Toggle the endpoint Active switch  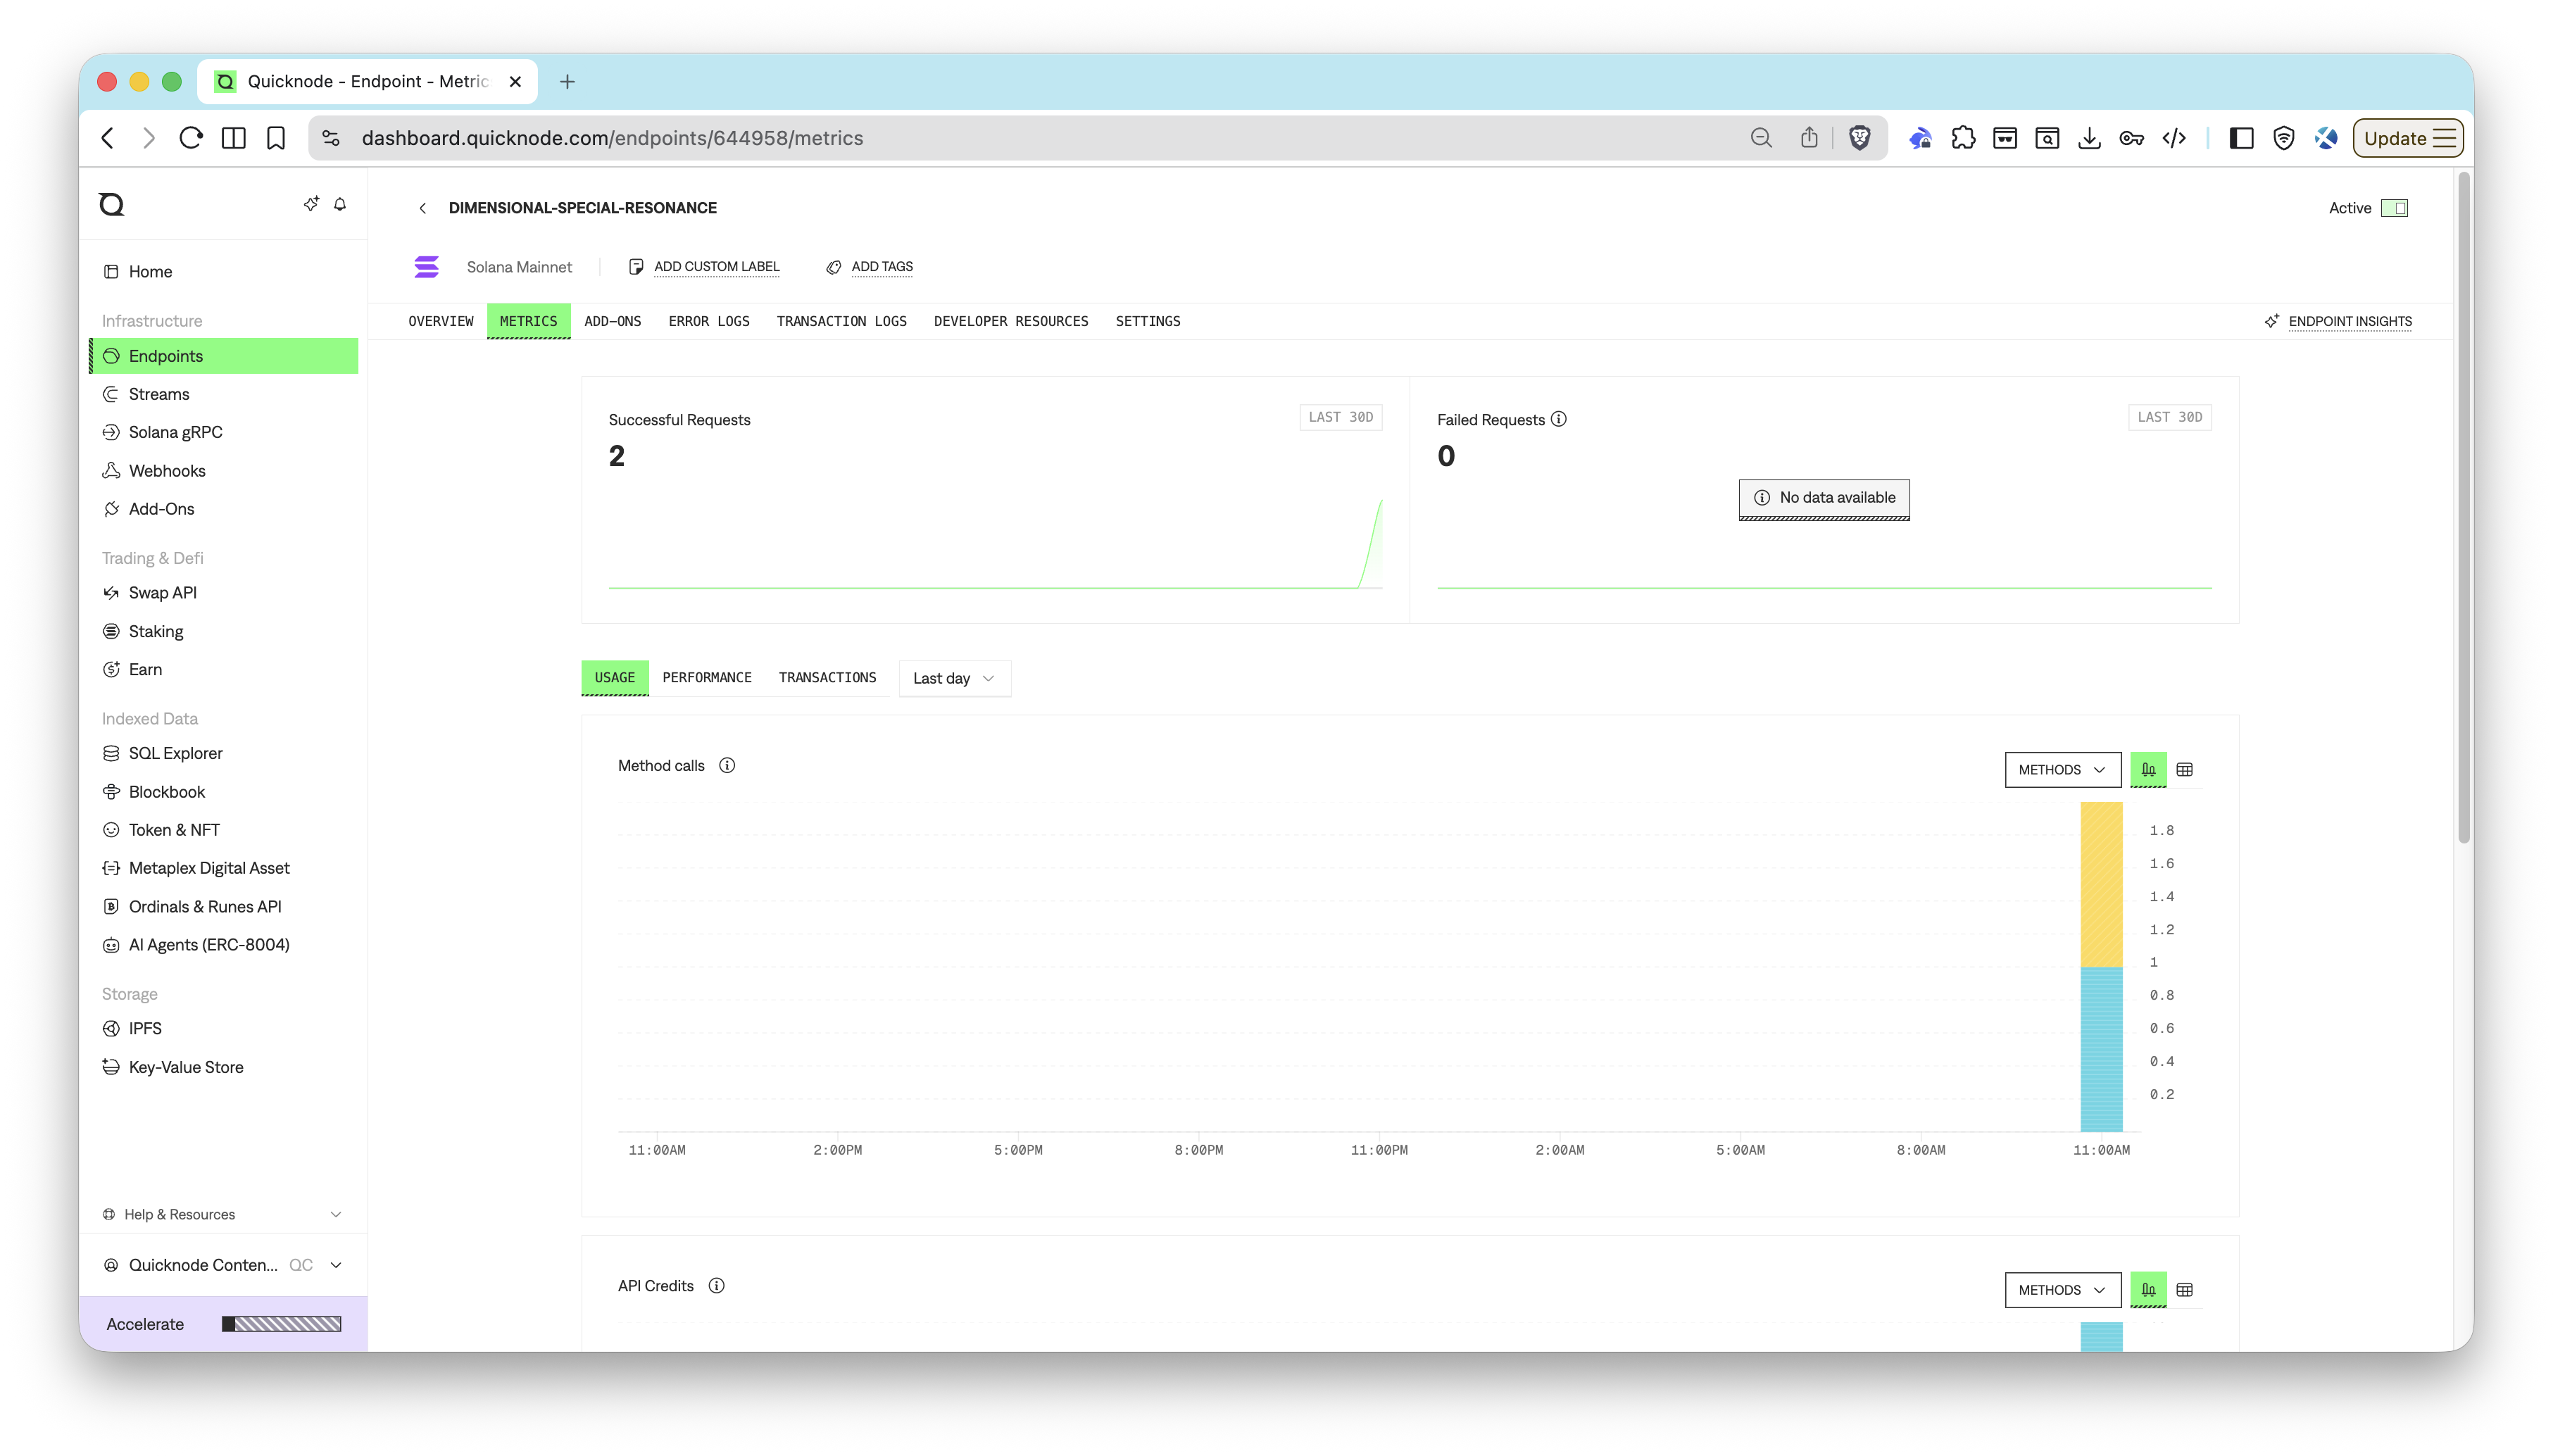(2394, 208)
